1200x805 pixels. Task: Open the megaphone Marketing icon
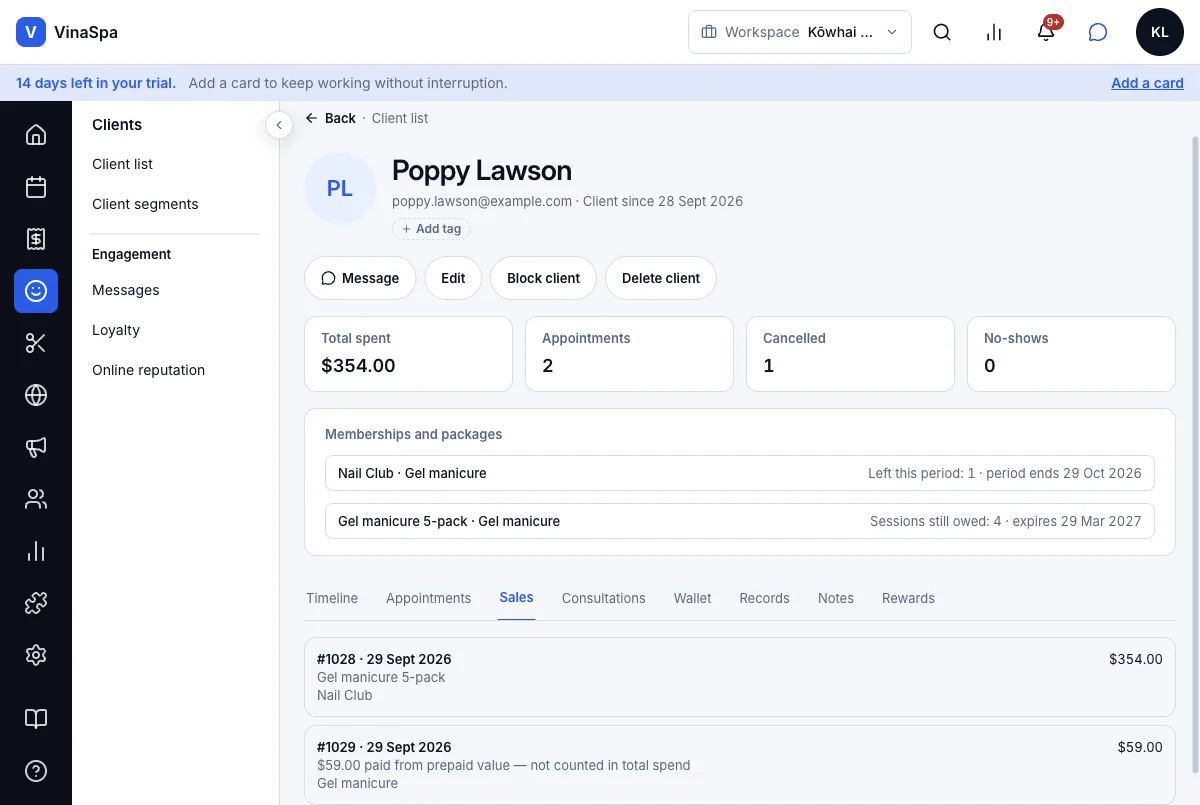point(36,447)
